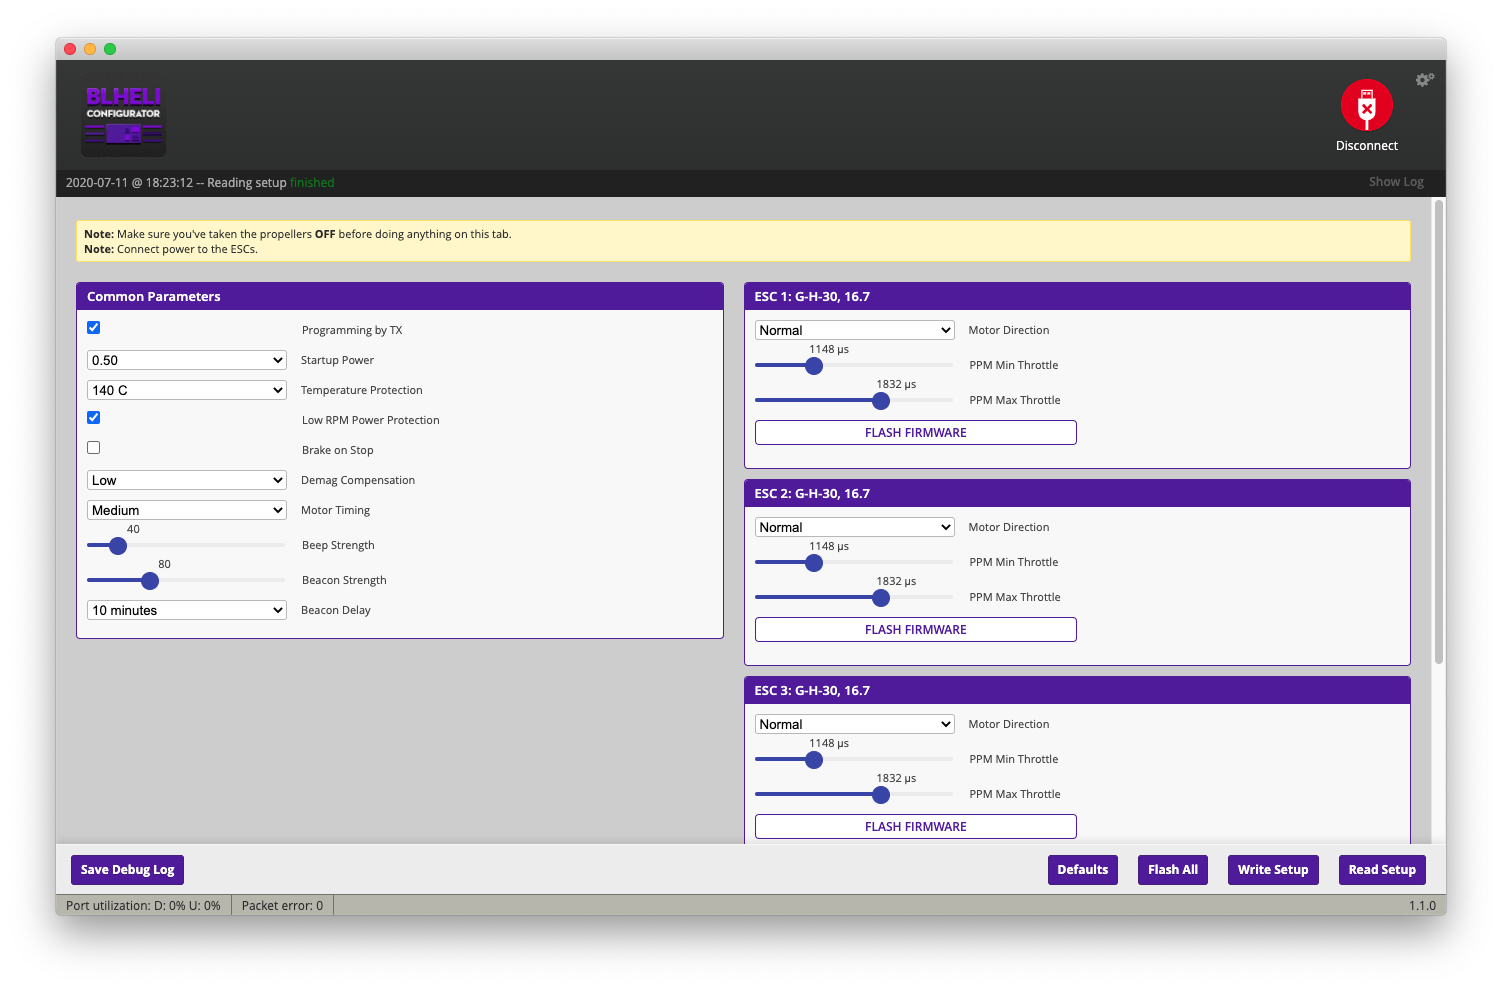Screen dimensions: 1502x989
Task: Click the 'ESC 2: G-H-30, 16.7' header
Action: (1077, 493)
